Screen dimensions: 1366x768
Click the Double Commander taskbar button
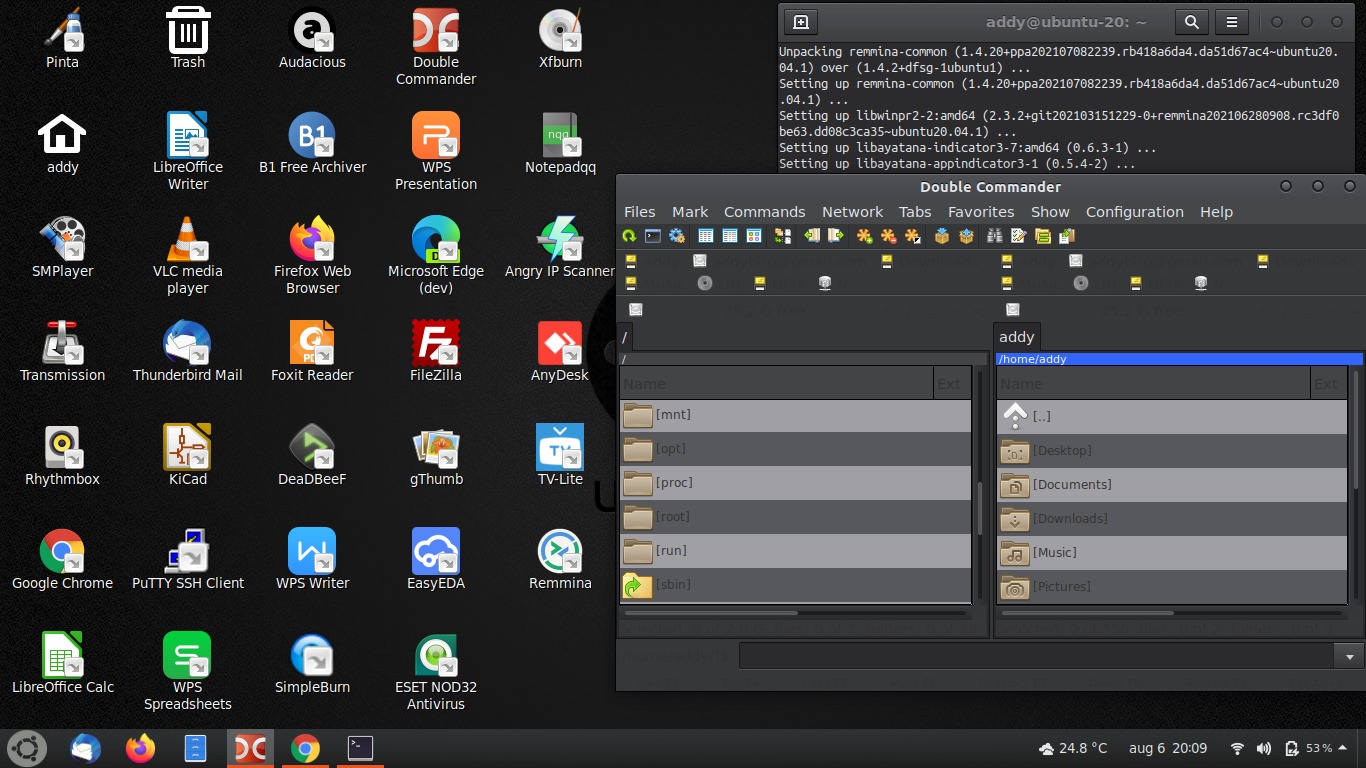[250, 748]
